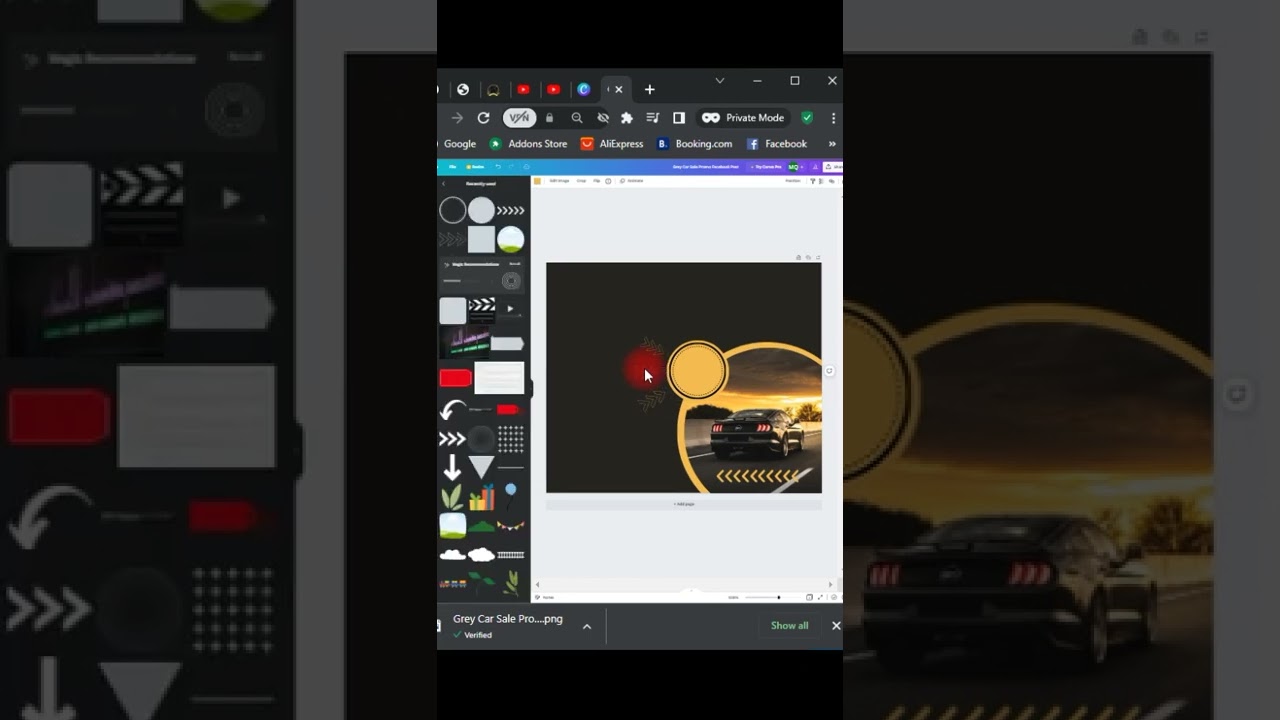Screen dimensions: 1280x720
Task: Select the large white cloud element
Action: 481,554
